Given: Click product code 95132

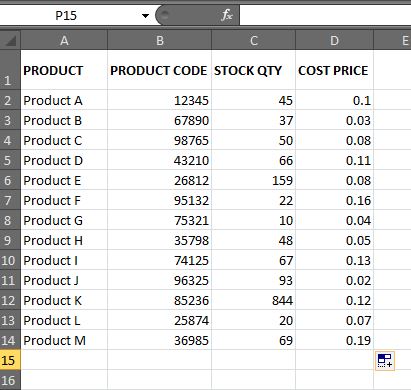Looking at the screenshot, I should [x=159, y=200].
